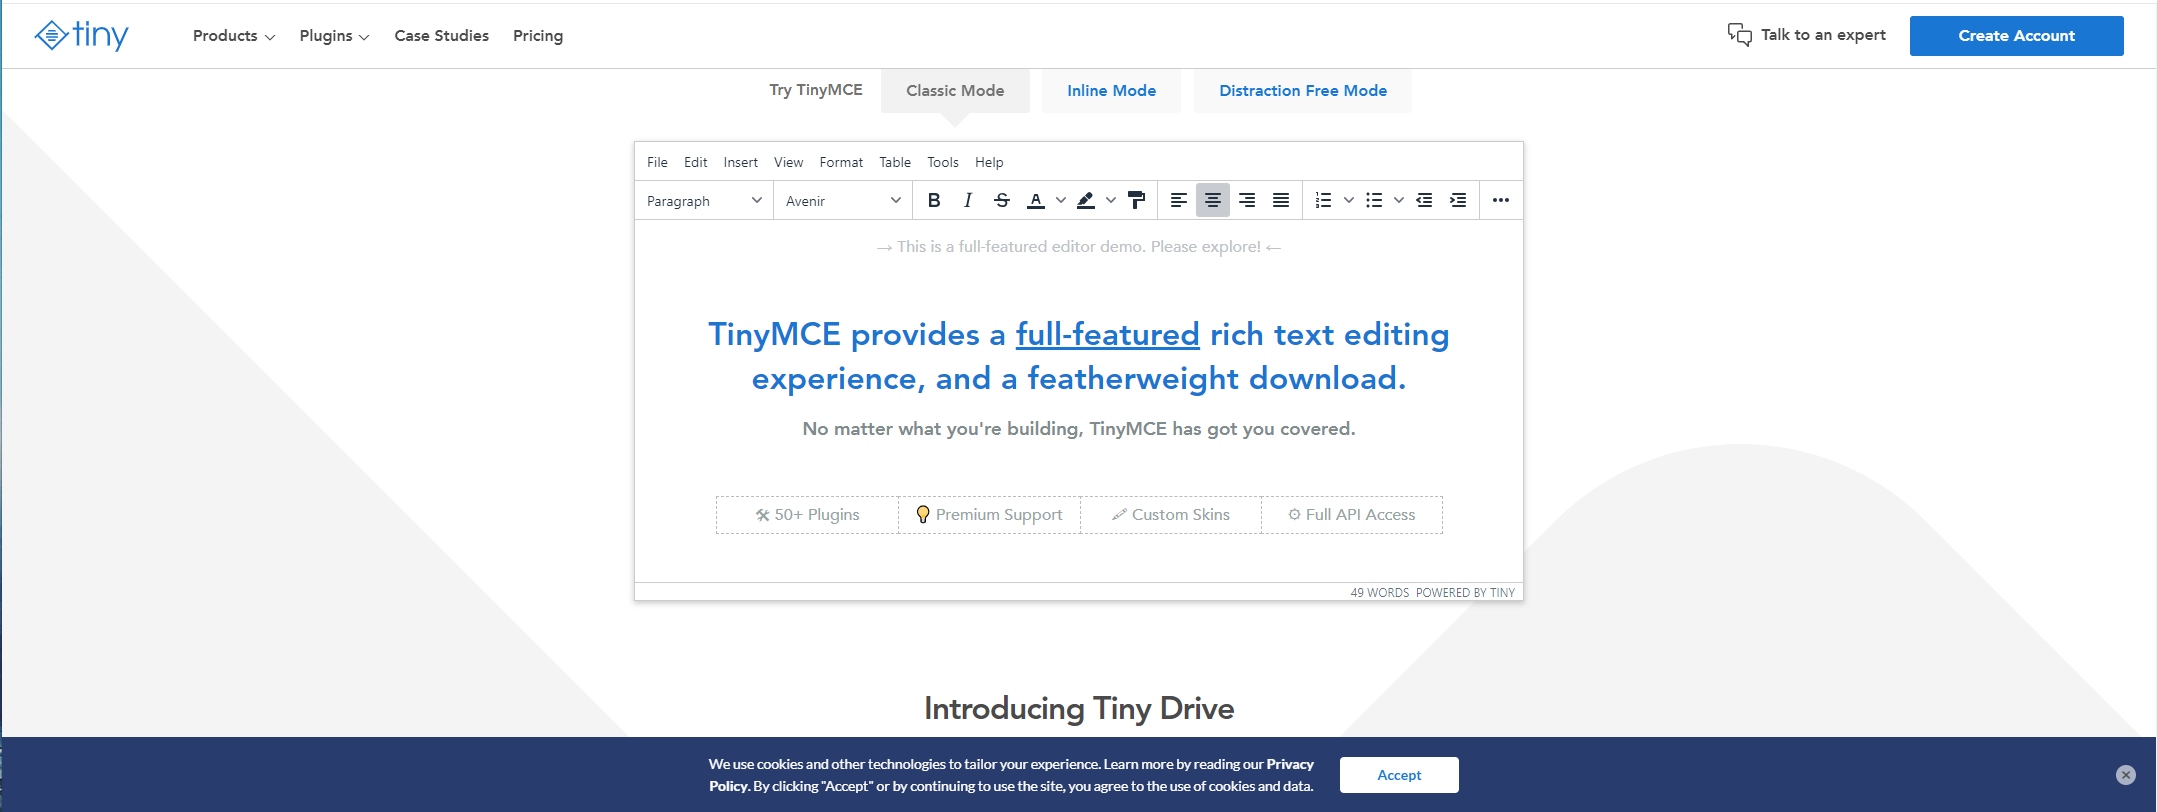Apply strikethrough formatting
2157x812 pixels.
(x=1002, y=200)
